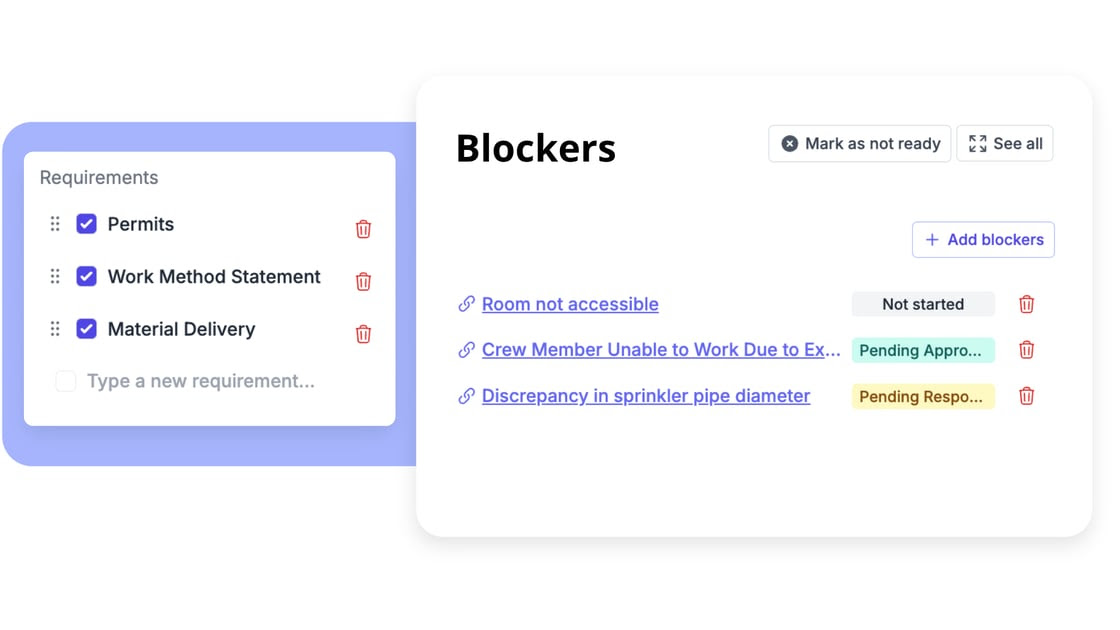Select the Material Delivery label
Image resolution: width=1120 pixels, height=630 pixels.
coord(181,329)
